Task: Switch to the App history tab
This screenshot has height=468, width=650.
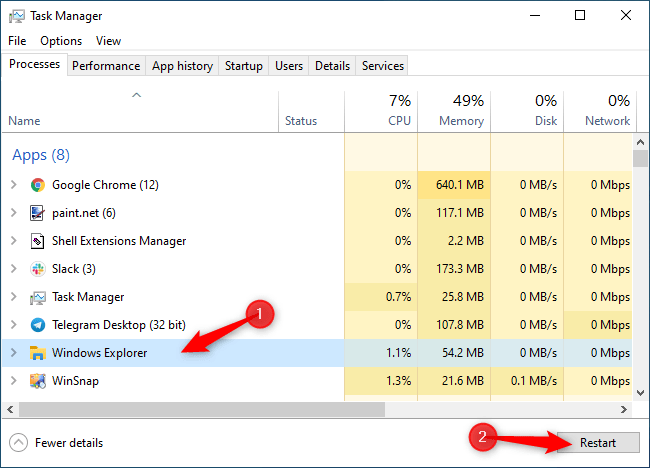Action: 182,66
